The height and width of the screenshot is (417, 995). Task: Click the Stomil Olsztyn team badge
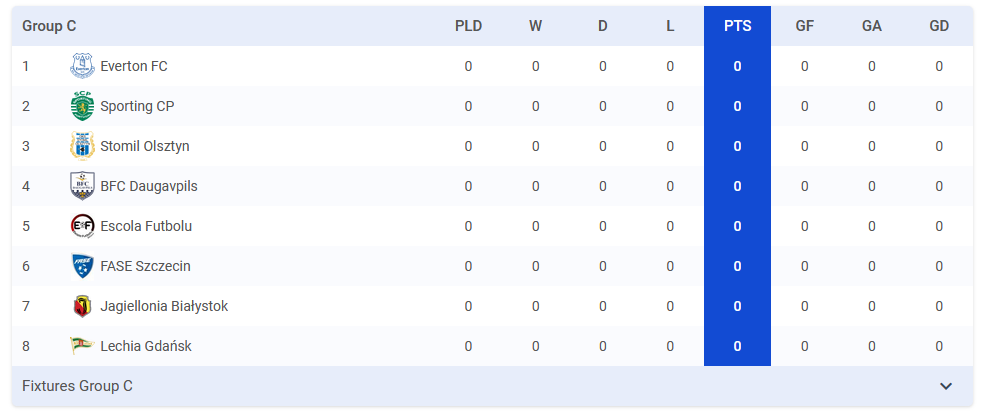coord(82,146)
